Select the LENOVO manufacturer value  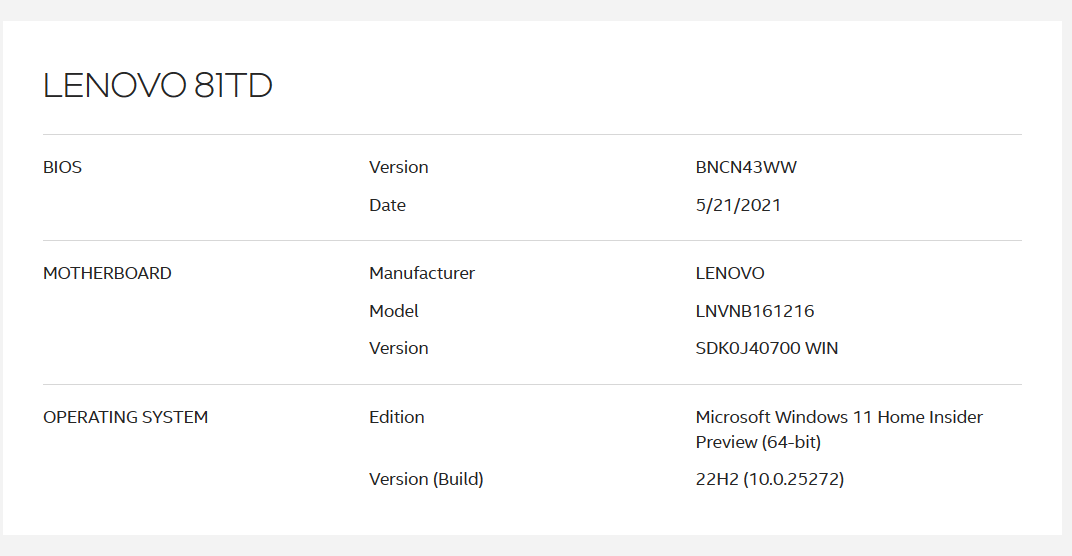[x=730, y=273]
